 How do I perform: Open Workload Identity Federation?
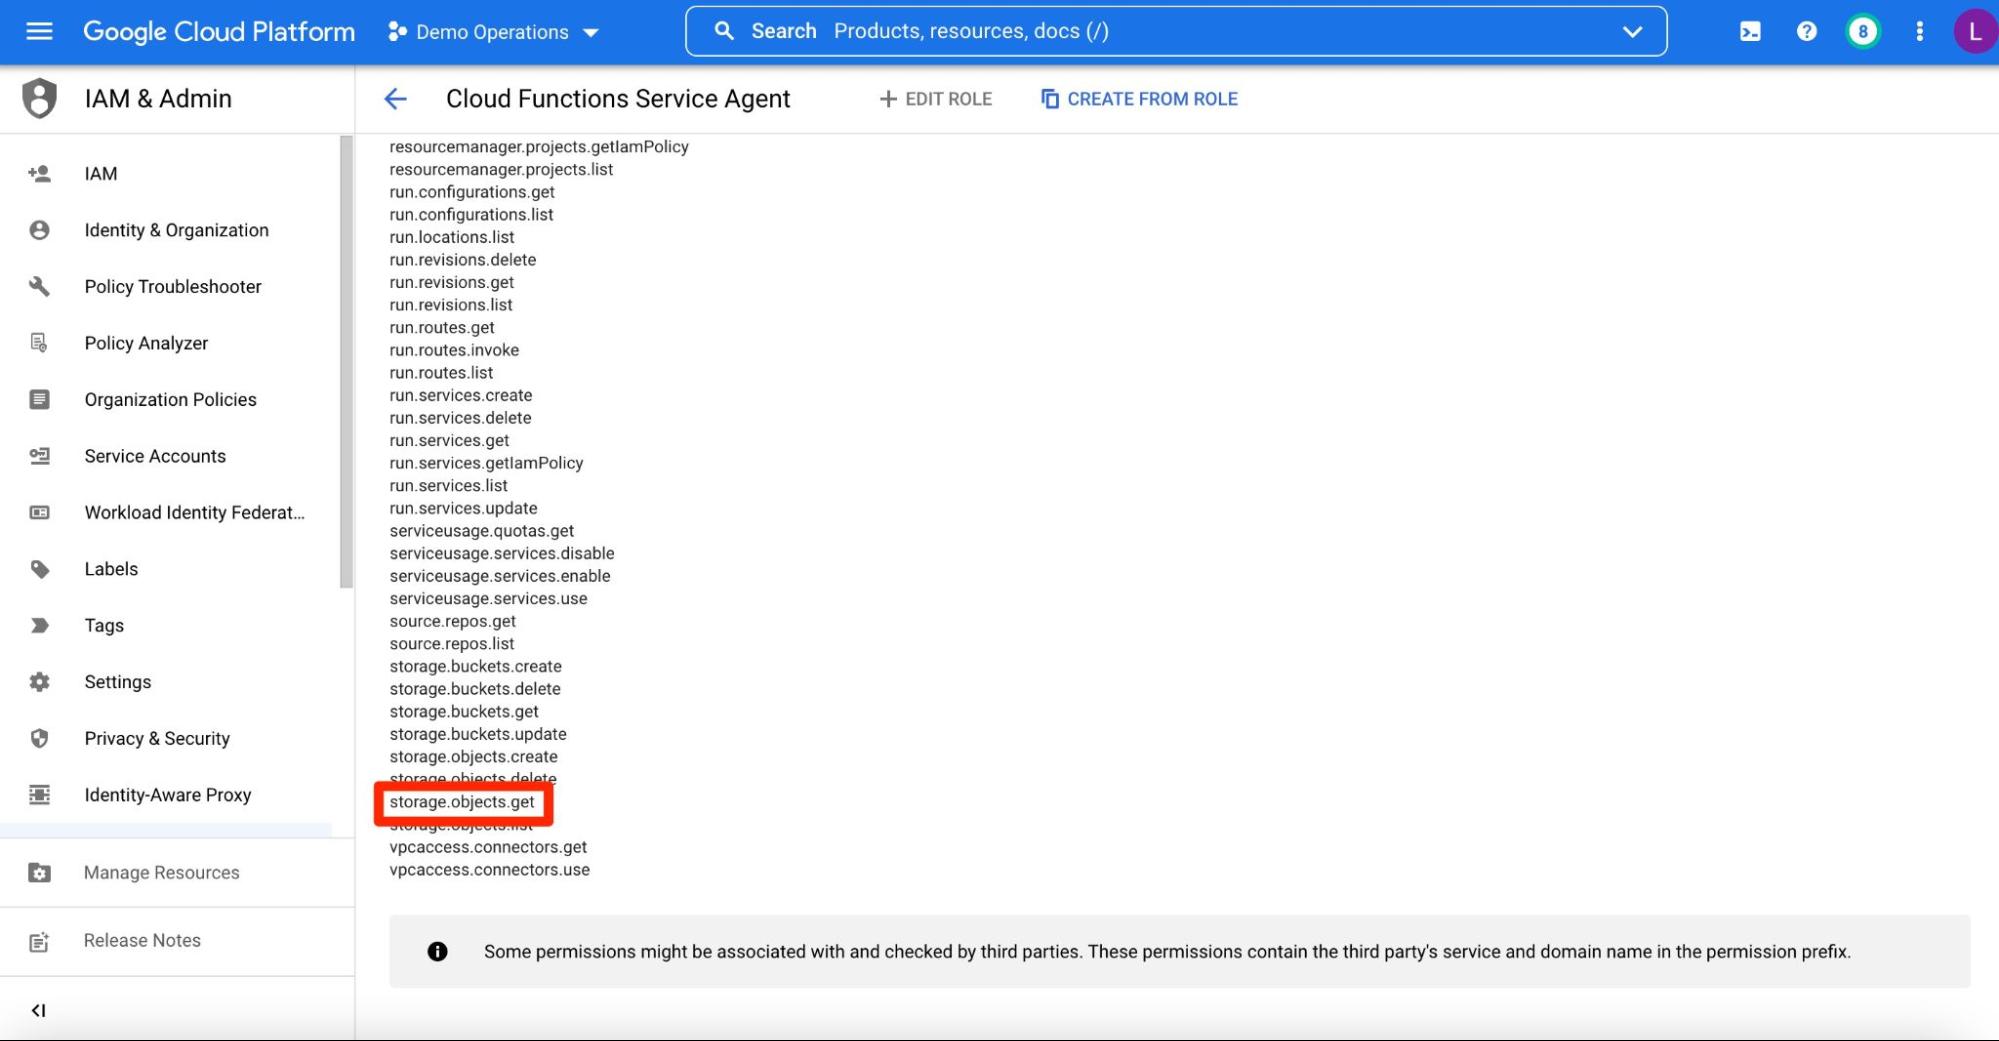(195, 513)
